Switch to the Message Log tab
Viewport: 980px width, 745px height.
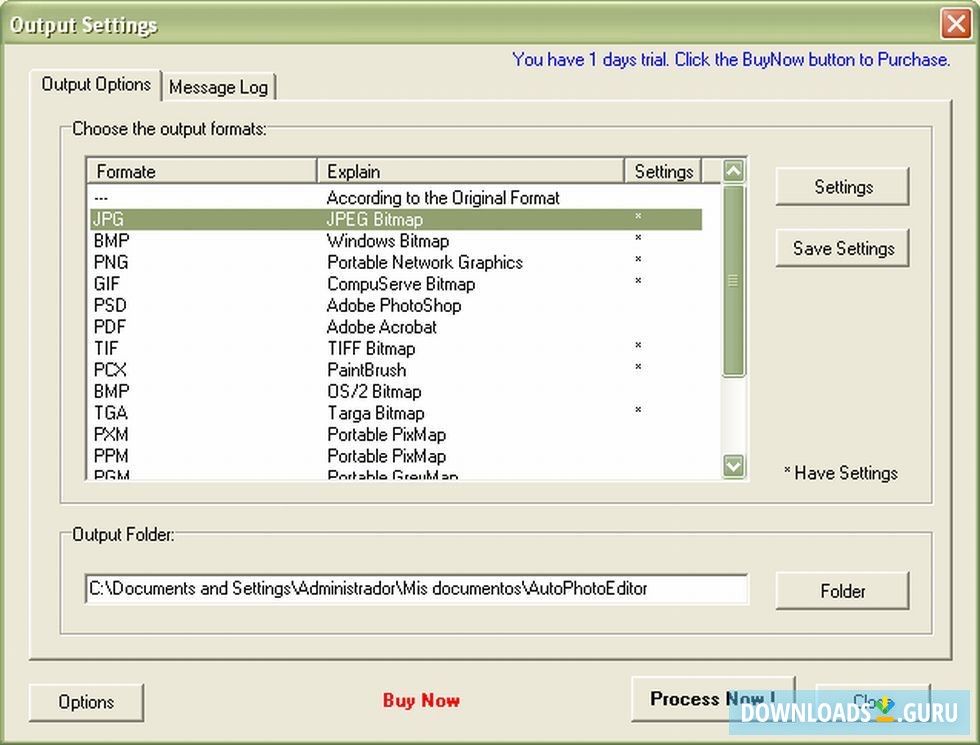pyautogui.click(x=219, y=87)
